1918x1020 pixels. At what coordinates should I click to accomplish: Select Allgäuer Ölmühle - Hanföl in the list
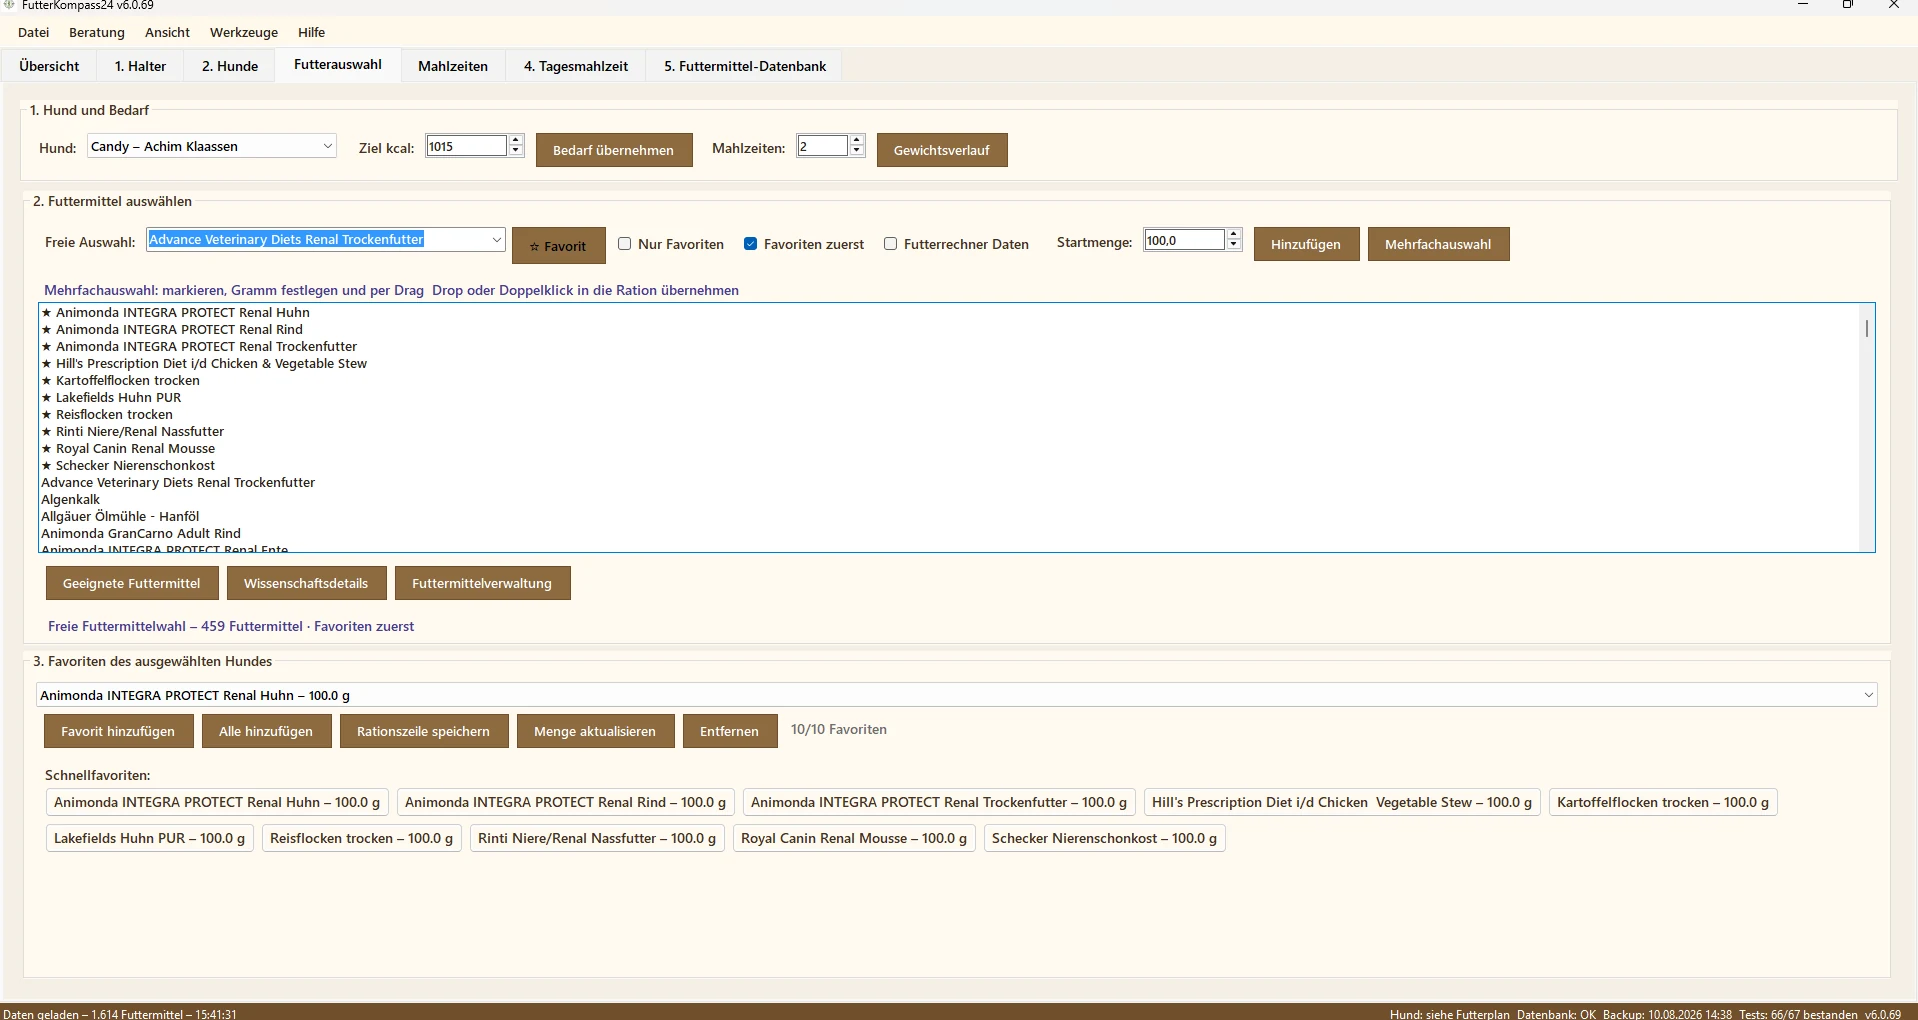[x=949, y=517]
